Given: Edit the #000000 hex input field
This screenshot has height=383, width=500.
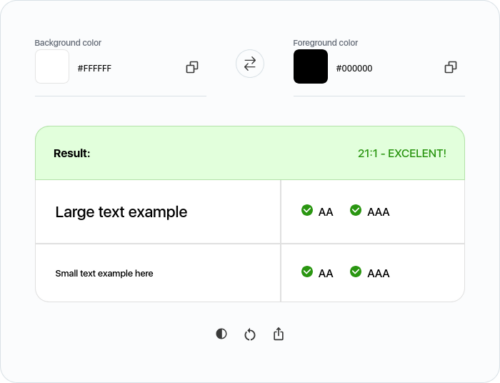Looking at the screenshot, I should click(x=385, y=68).
